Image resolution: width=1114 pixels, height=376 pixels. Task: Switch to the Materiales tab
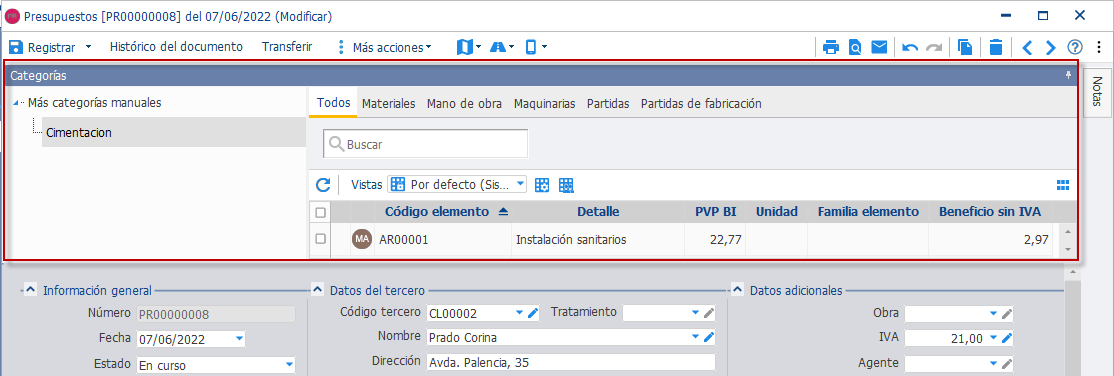[x=389, y=104]
